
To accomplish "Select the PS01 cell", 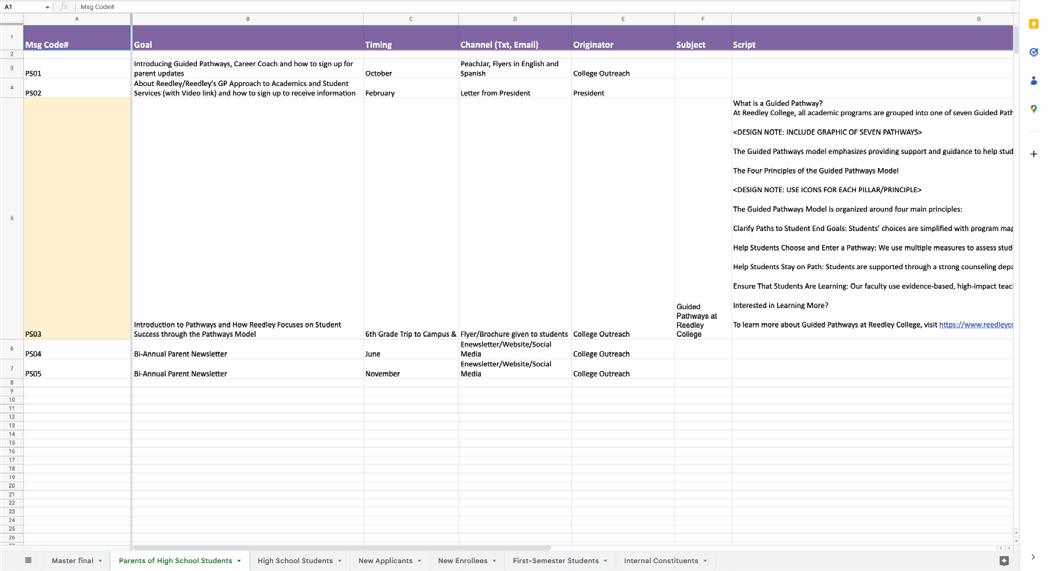I will (77, 68).
